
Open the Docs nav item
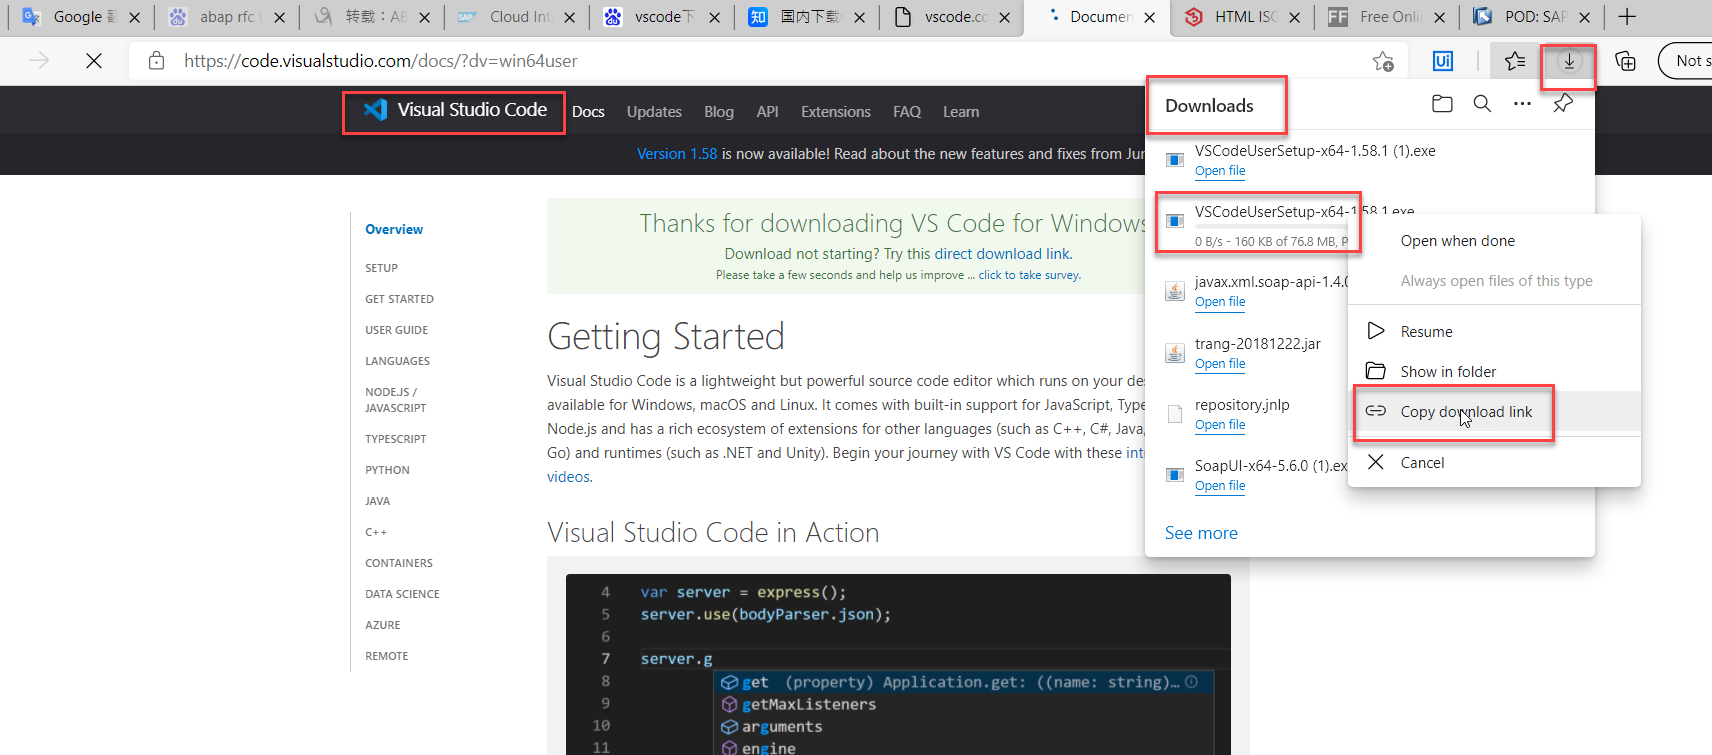pyautogui.click(x=588, y=112)
